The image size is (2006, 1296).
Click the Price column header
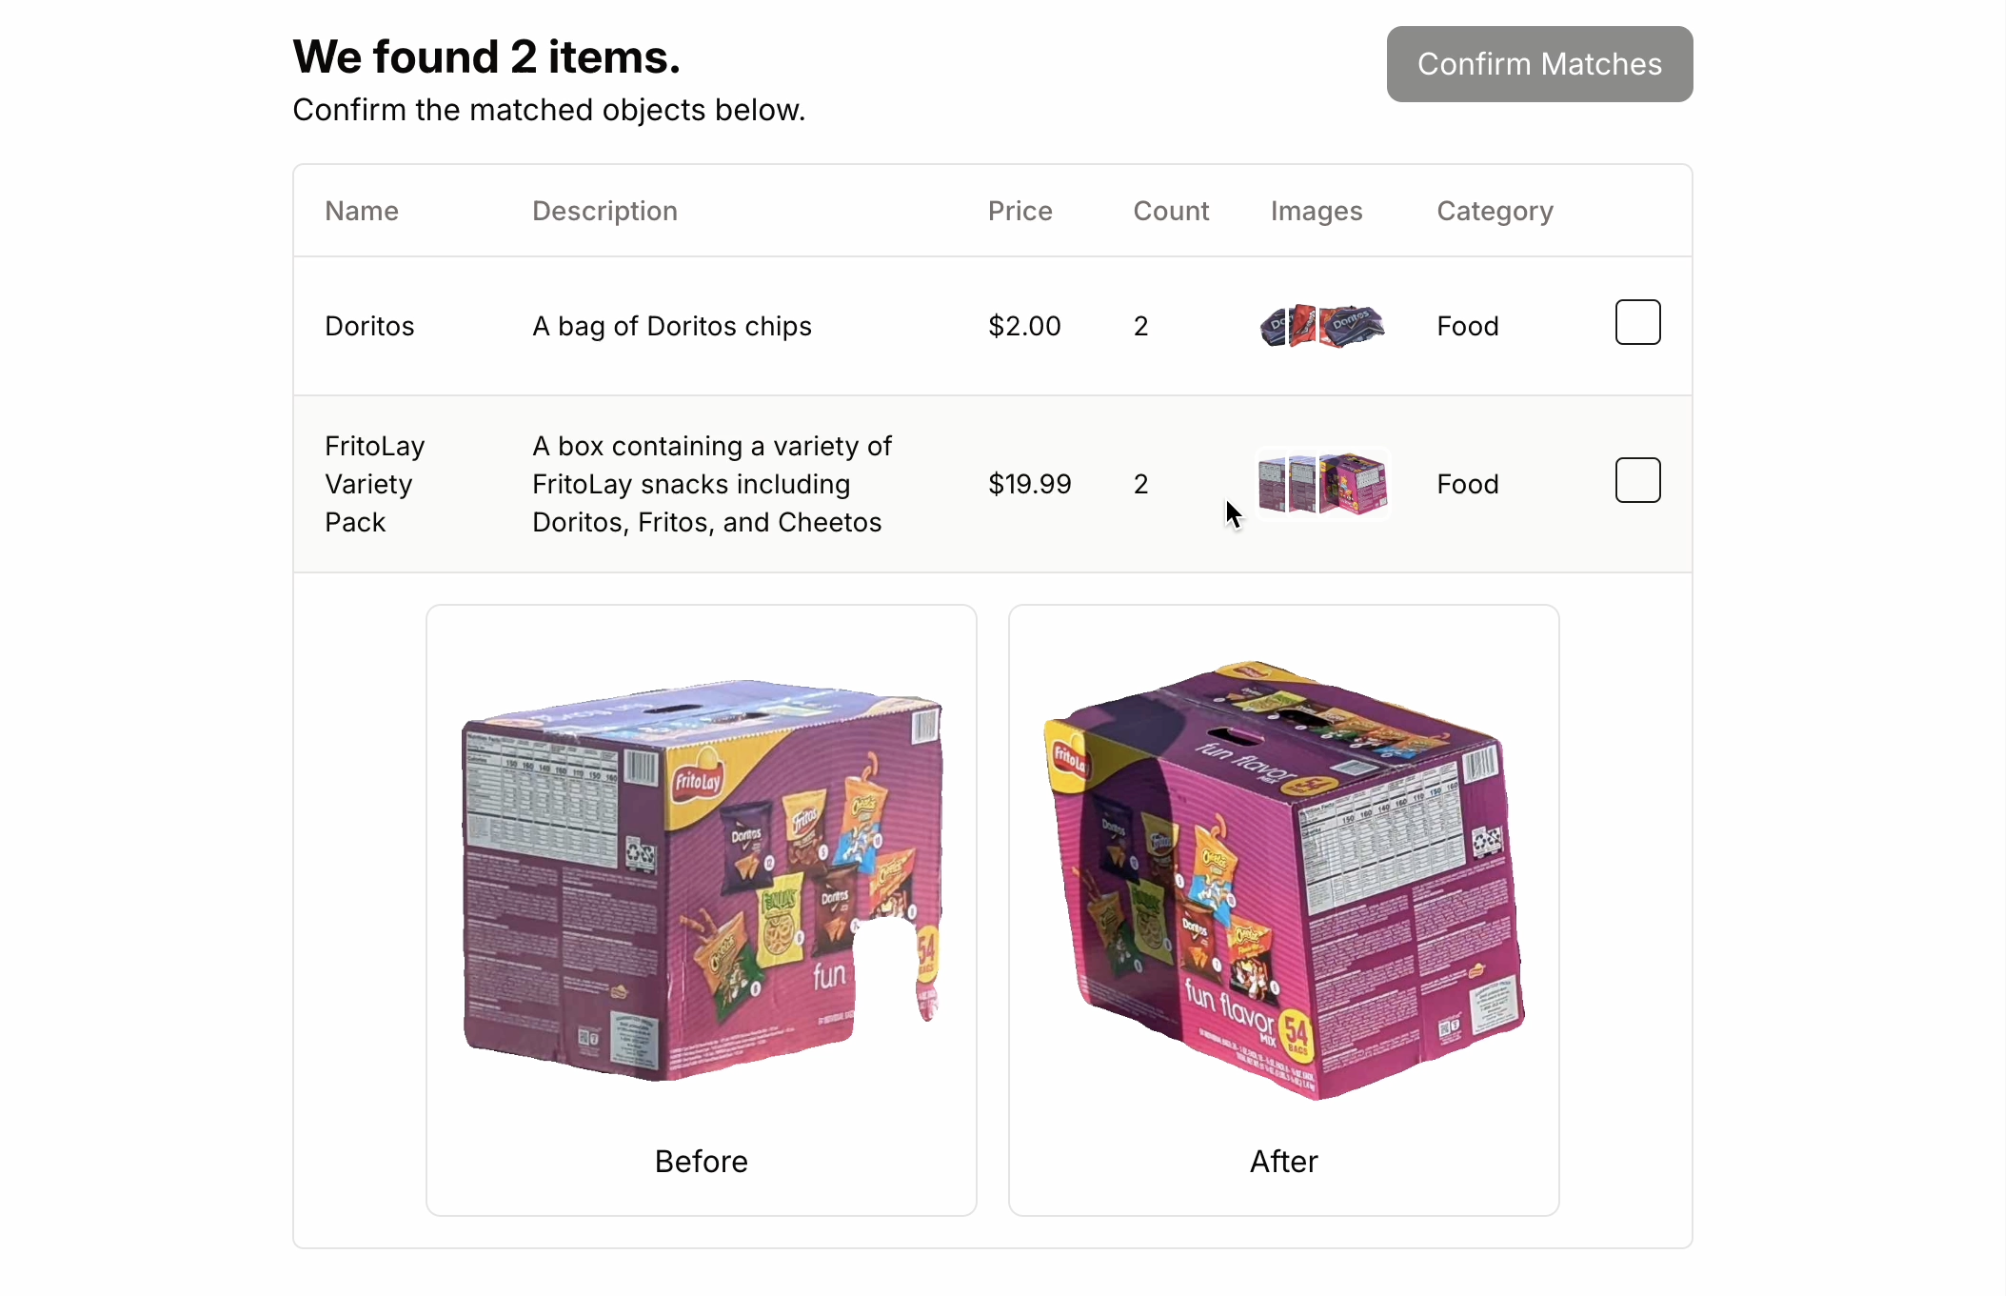pyautogui.click(x=1020, y=211)
